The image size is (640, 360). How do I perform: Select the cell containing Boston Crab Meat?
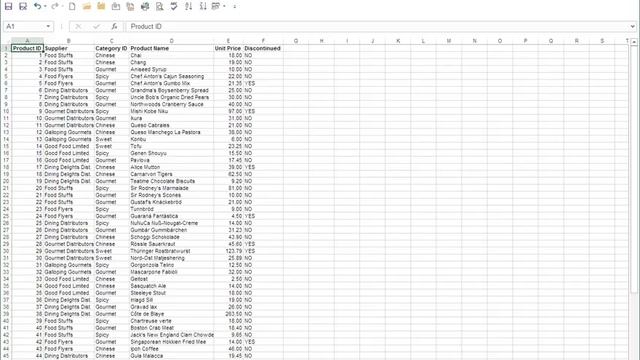[x=171, y=328]
